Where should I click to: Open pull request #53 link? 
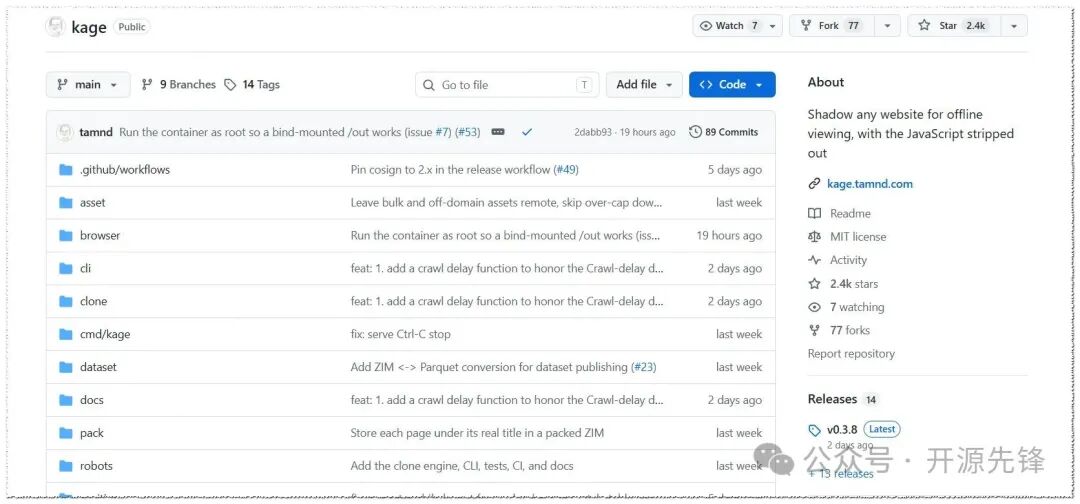click(x=468, y=132)
